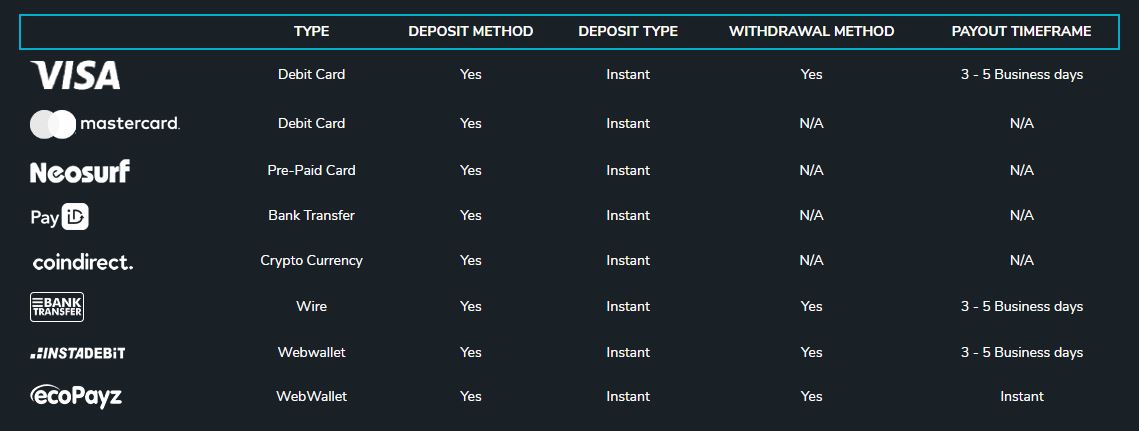1139x431 pixels.
Task: Click withdrawal method Yes in VISA row
Action: (811, 74)
